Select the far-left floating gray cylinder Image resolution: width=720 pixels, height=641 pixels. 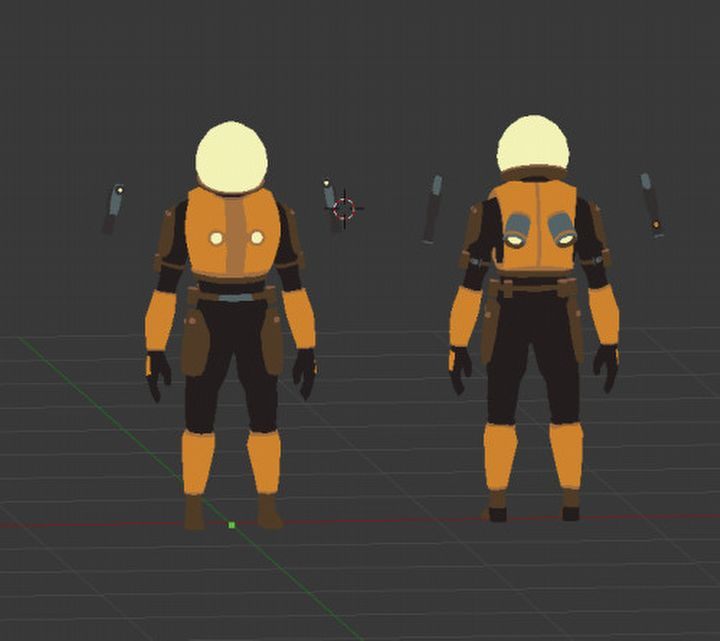113,209
